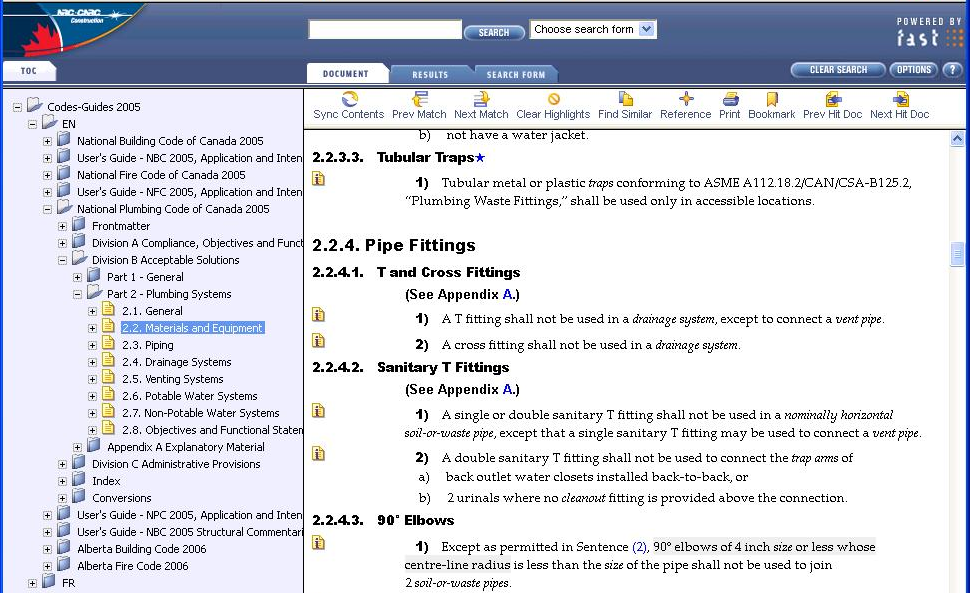Screen dimensions: 970x593
Task: Click the folder icon of Index
Action: pos(79,479)
